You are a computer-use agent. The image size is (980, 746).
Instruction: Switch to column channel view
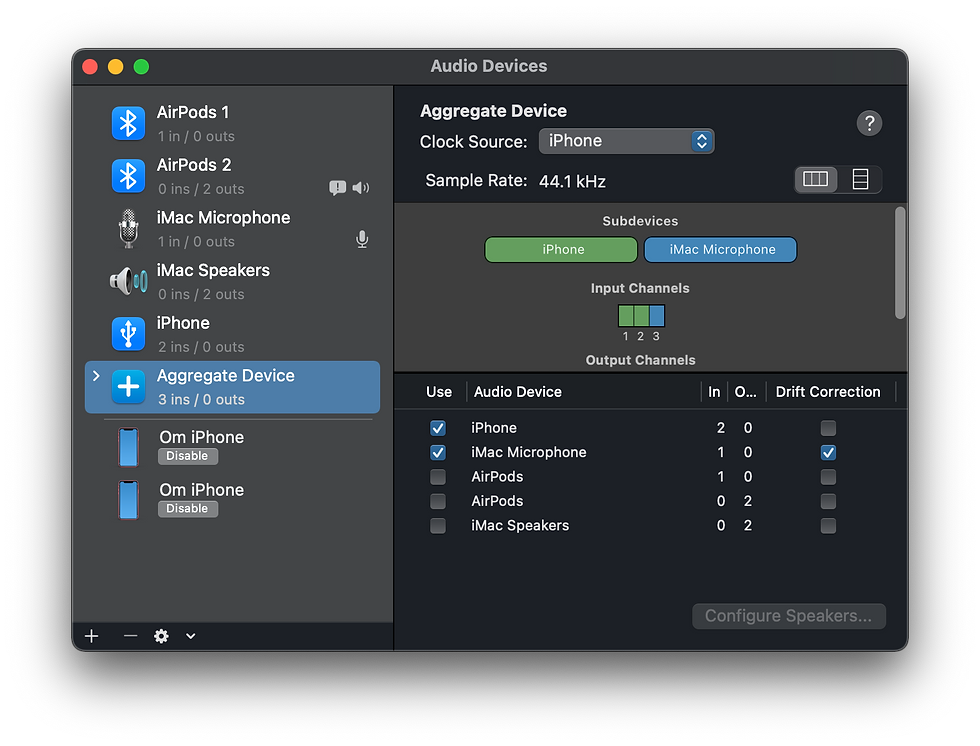coord(816,179)
